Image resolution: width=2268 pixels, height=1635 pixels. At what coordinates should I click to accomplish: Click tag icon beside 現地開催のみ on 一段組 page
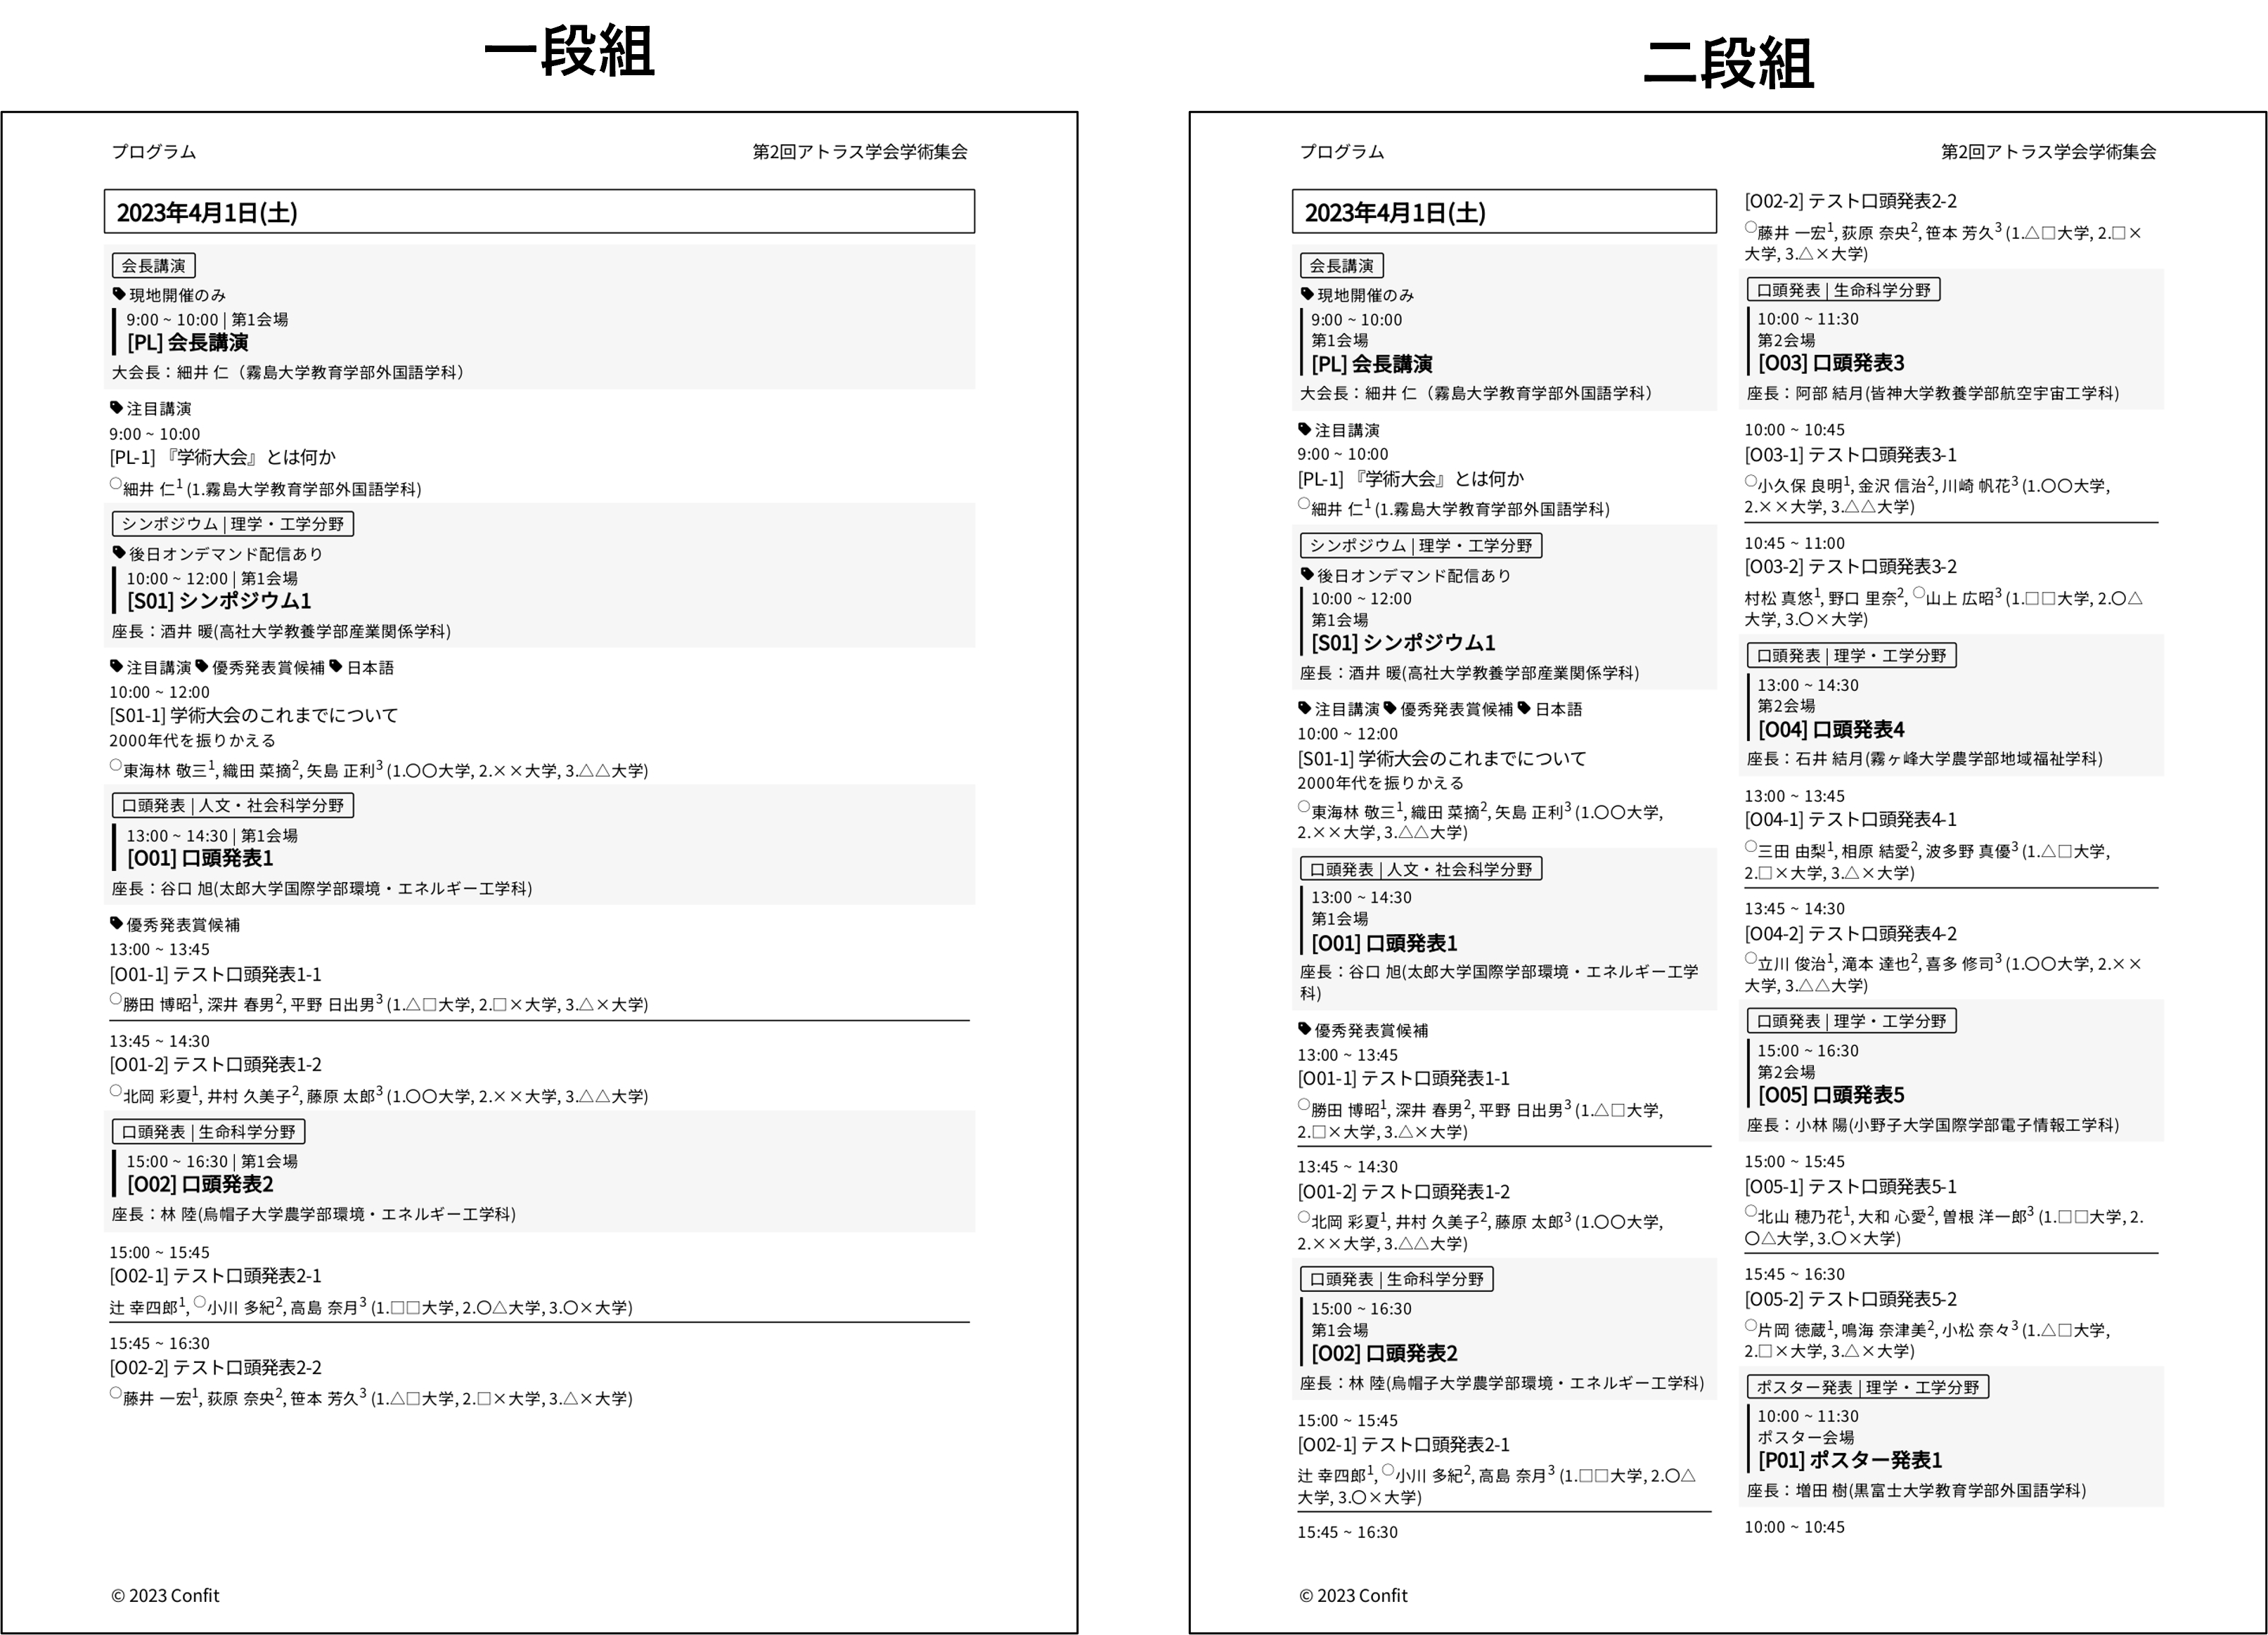pos(119,294)
